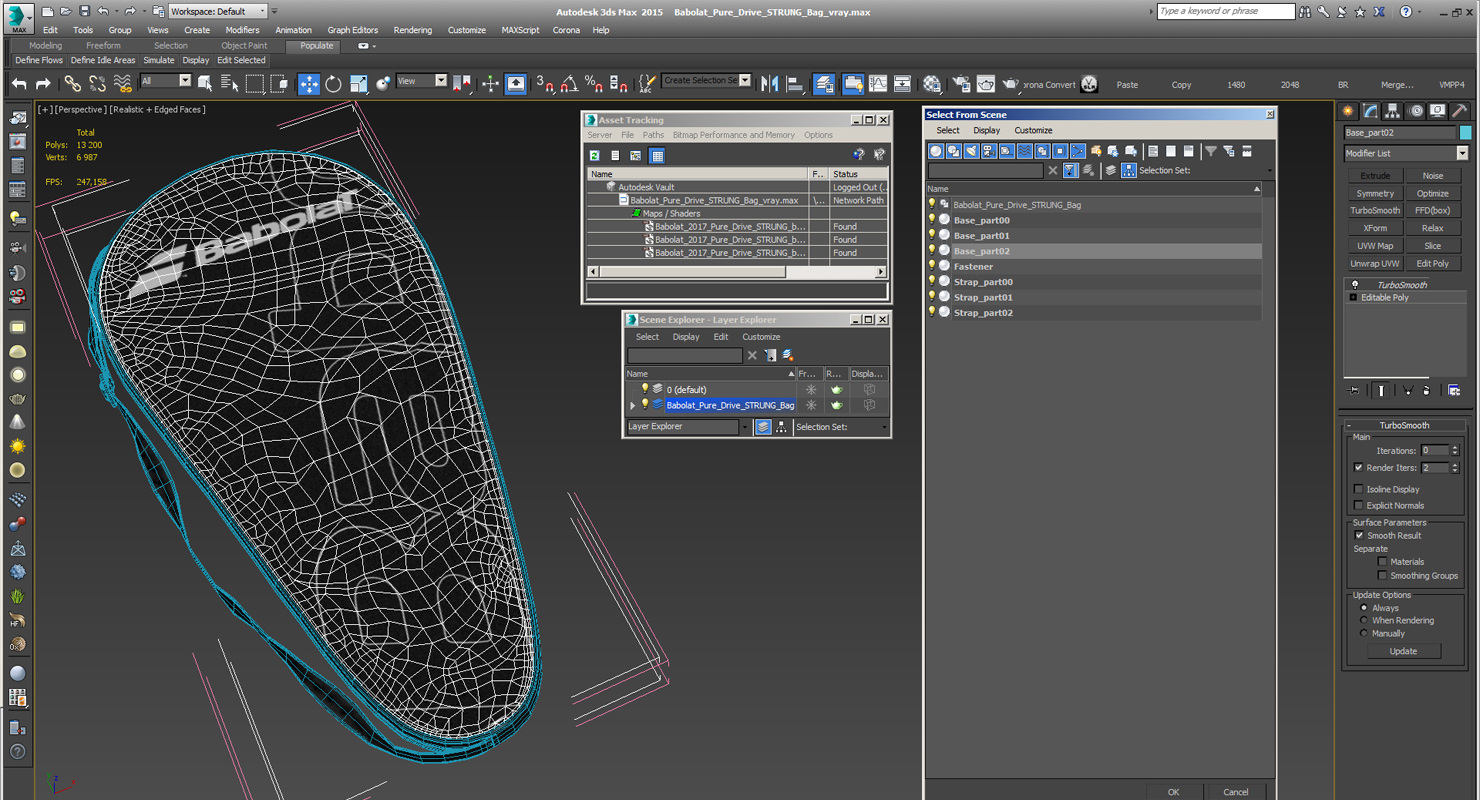The image size is (1480, 800).
Task: Click the object color swatch beside Base_part02
Action: (1465, 133)
